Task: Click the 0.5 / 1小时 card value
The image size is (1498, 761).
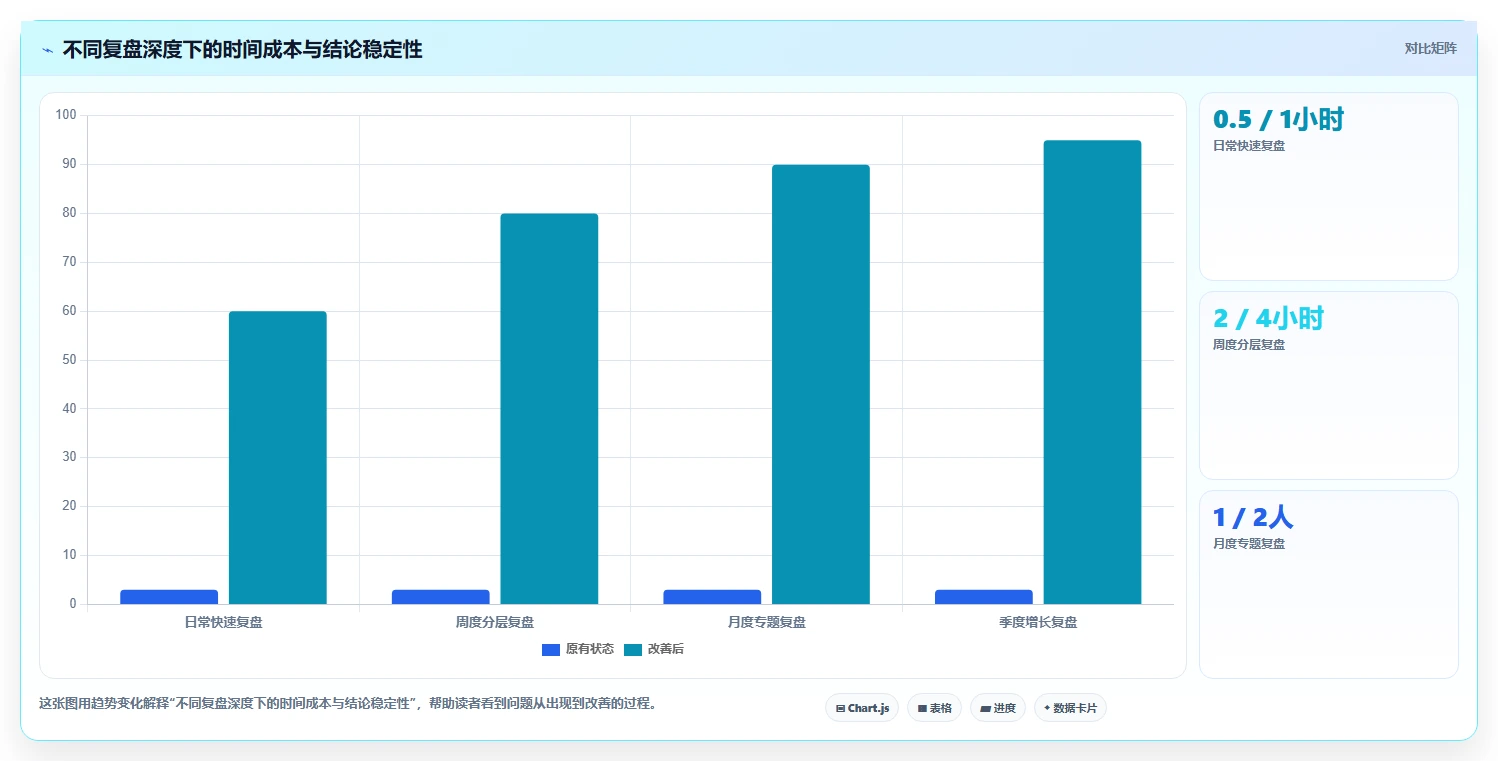Action: pos(1278,120)
